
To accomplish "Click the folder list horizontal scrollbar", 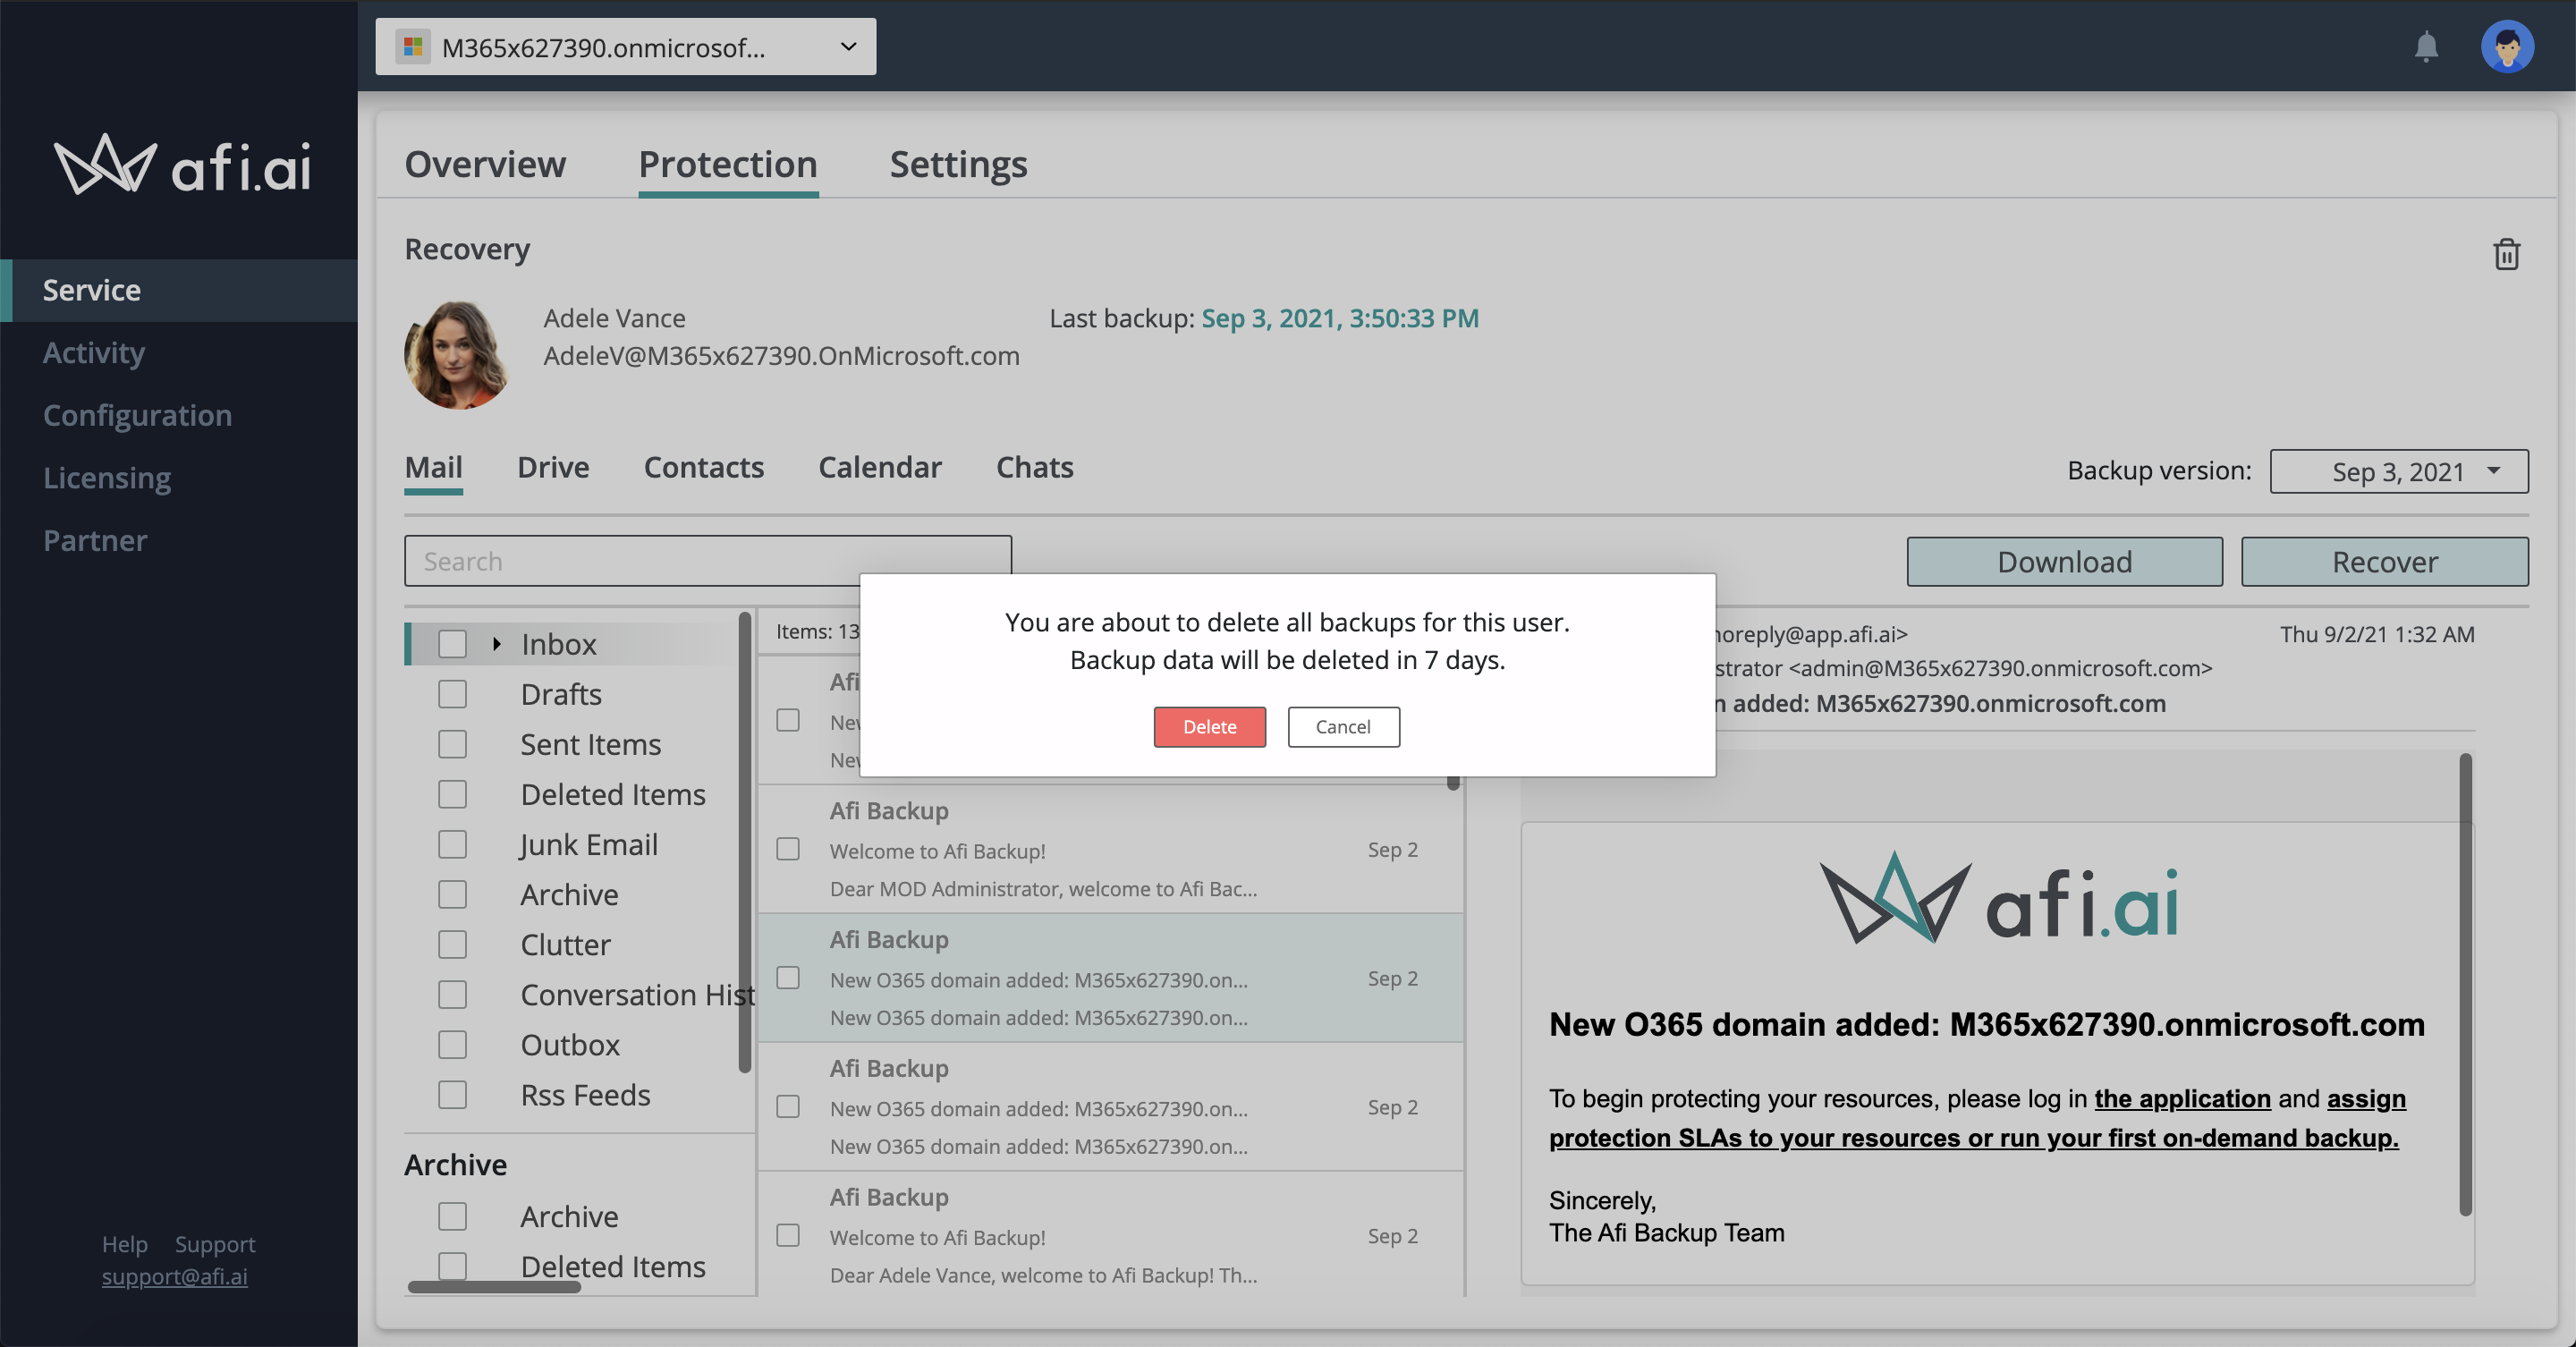I will (494, 1286).
